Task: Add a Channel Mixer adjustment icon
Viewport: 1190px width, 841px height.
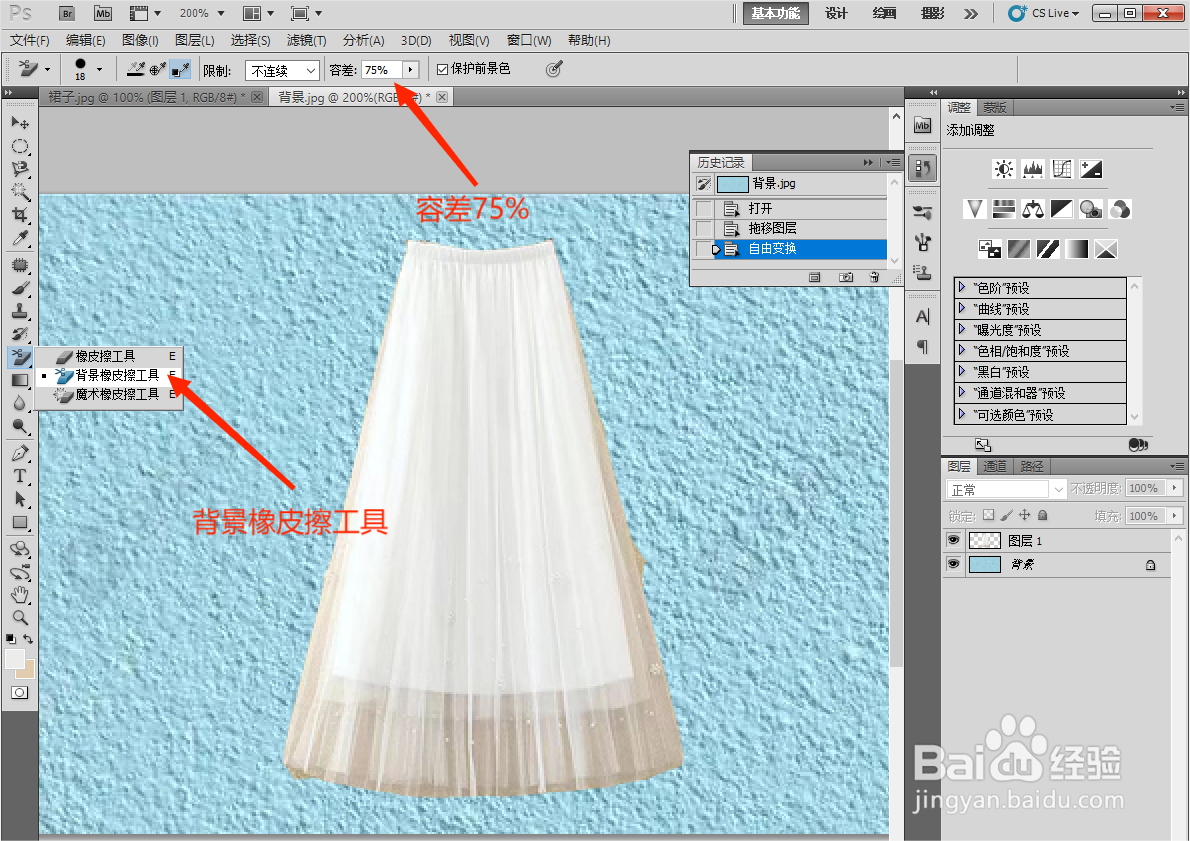Action: click(1119, 209)
